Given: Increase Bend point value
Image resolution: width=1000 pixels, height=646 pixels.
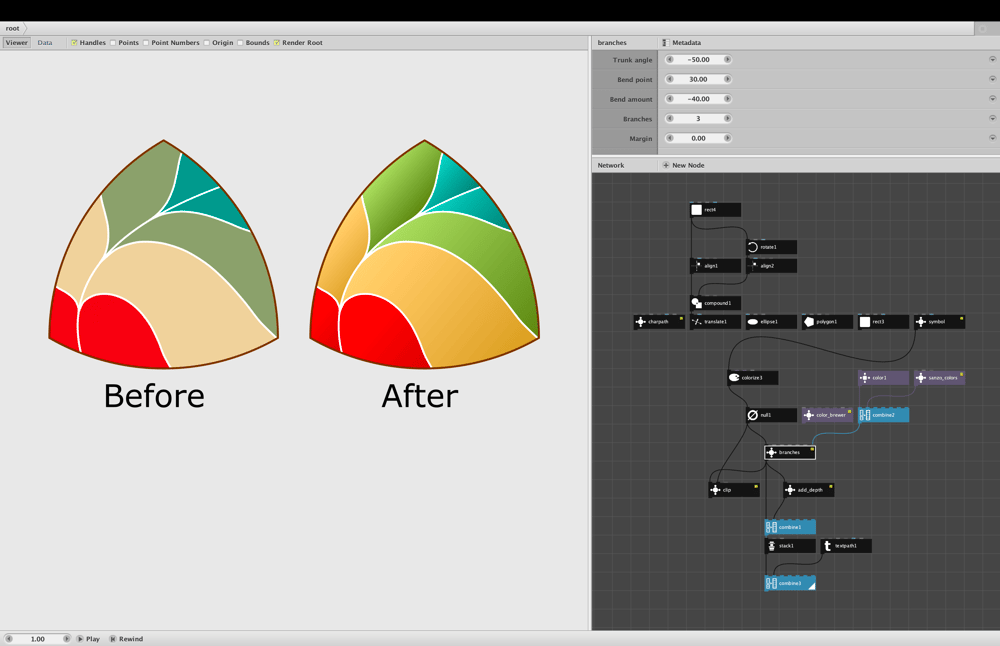Looking at the screenshot, I should point(727,79).
